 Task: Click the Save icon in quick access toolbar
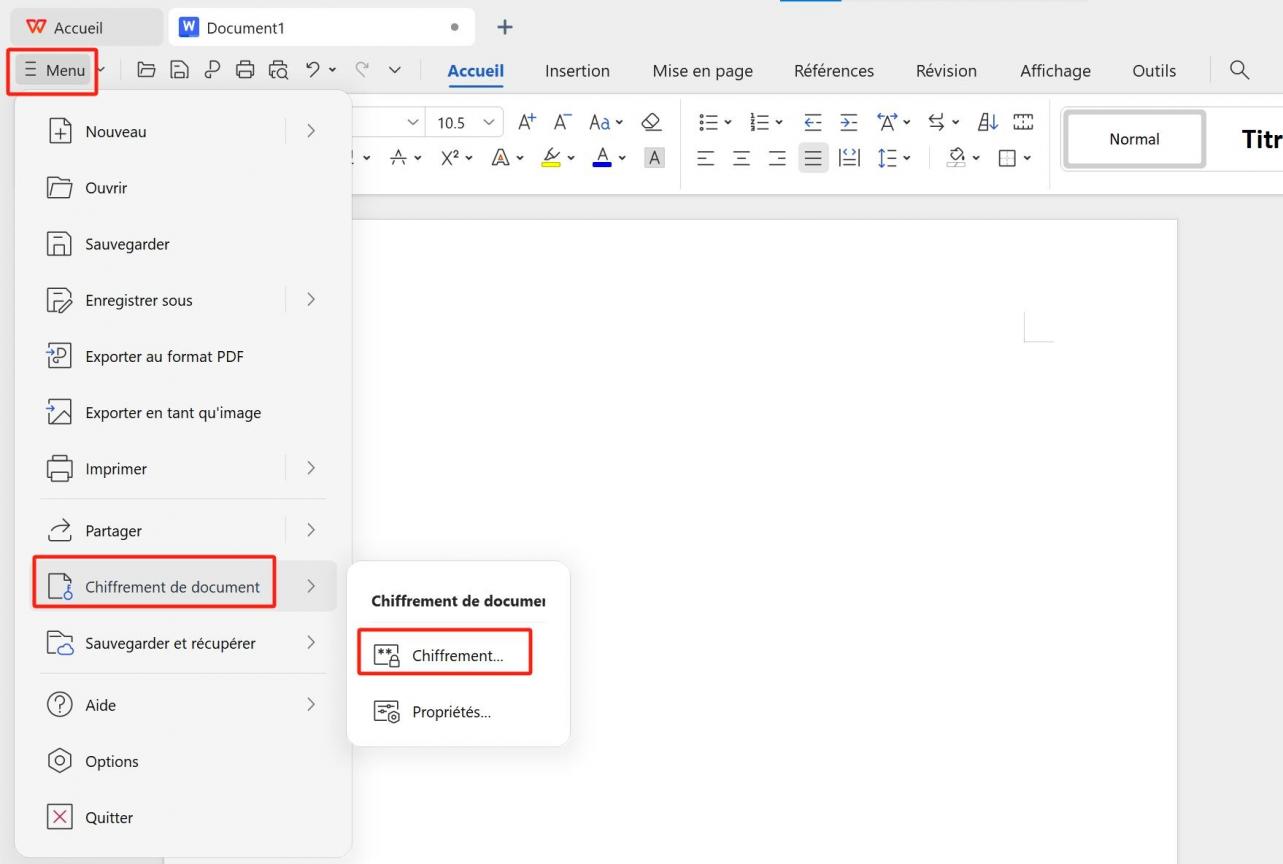point(179,70)
